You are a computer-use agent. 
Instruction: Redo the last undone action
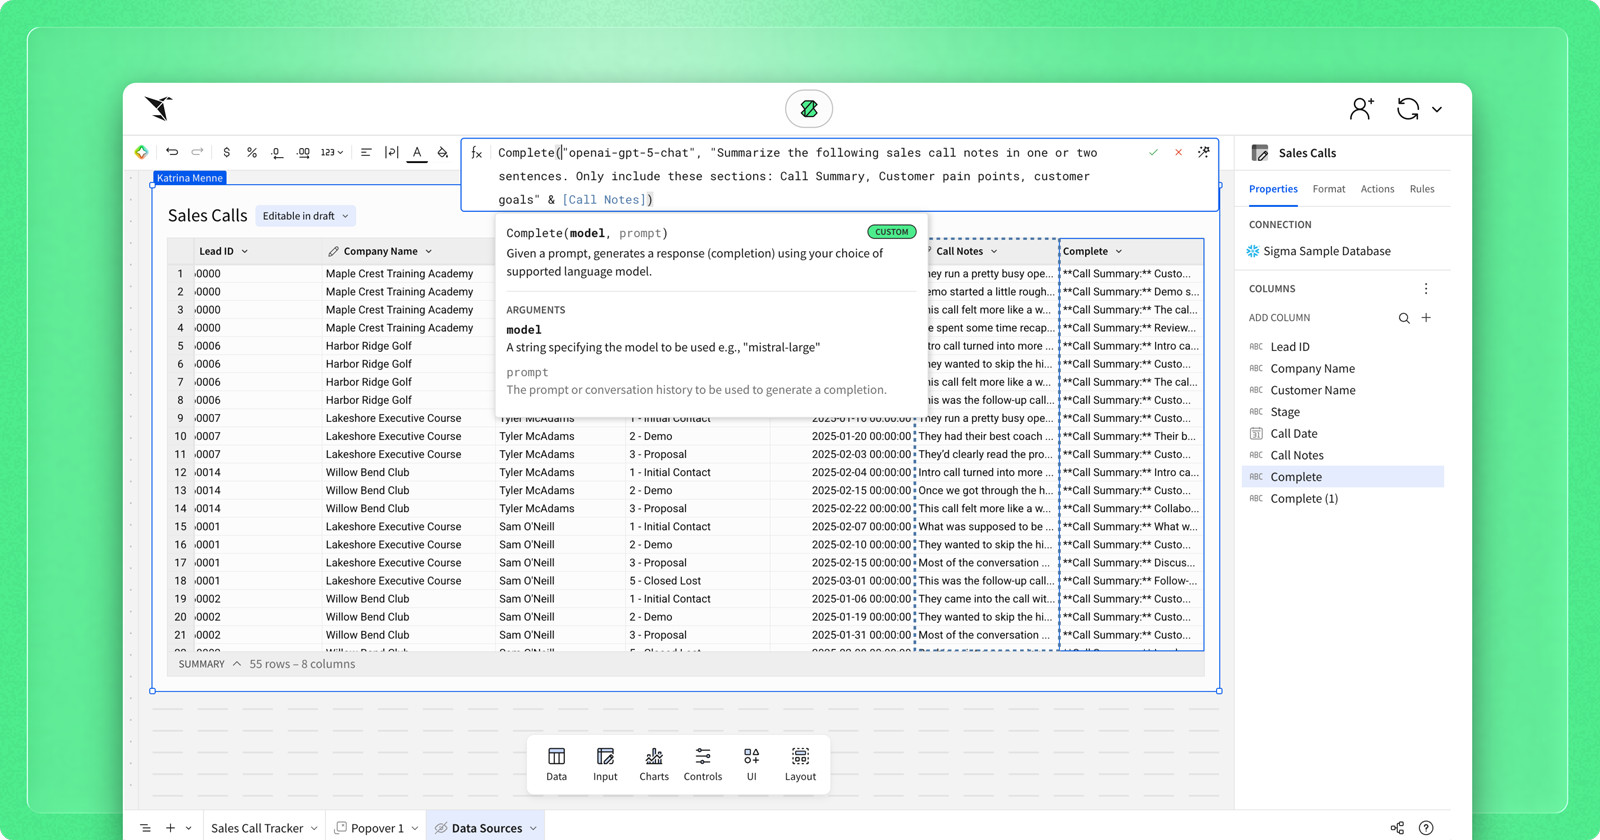197,152
